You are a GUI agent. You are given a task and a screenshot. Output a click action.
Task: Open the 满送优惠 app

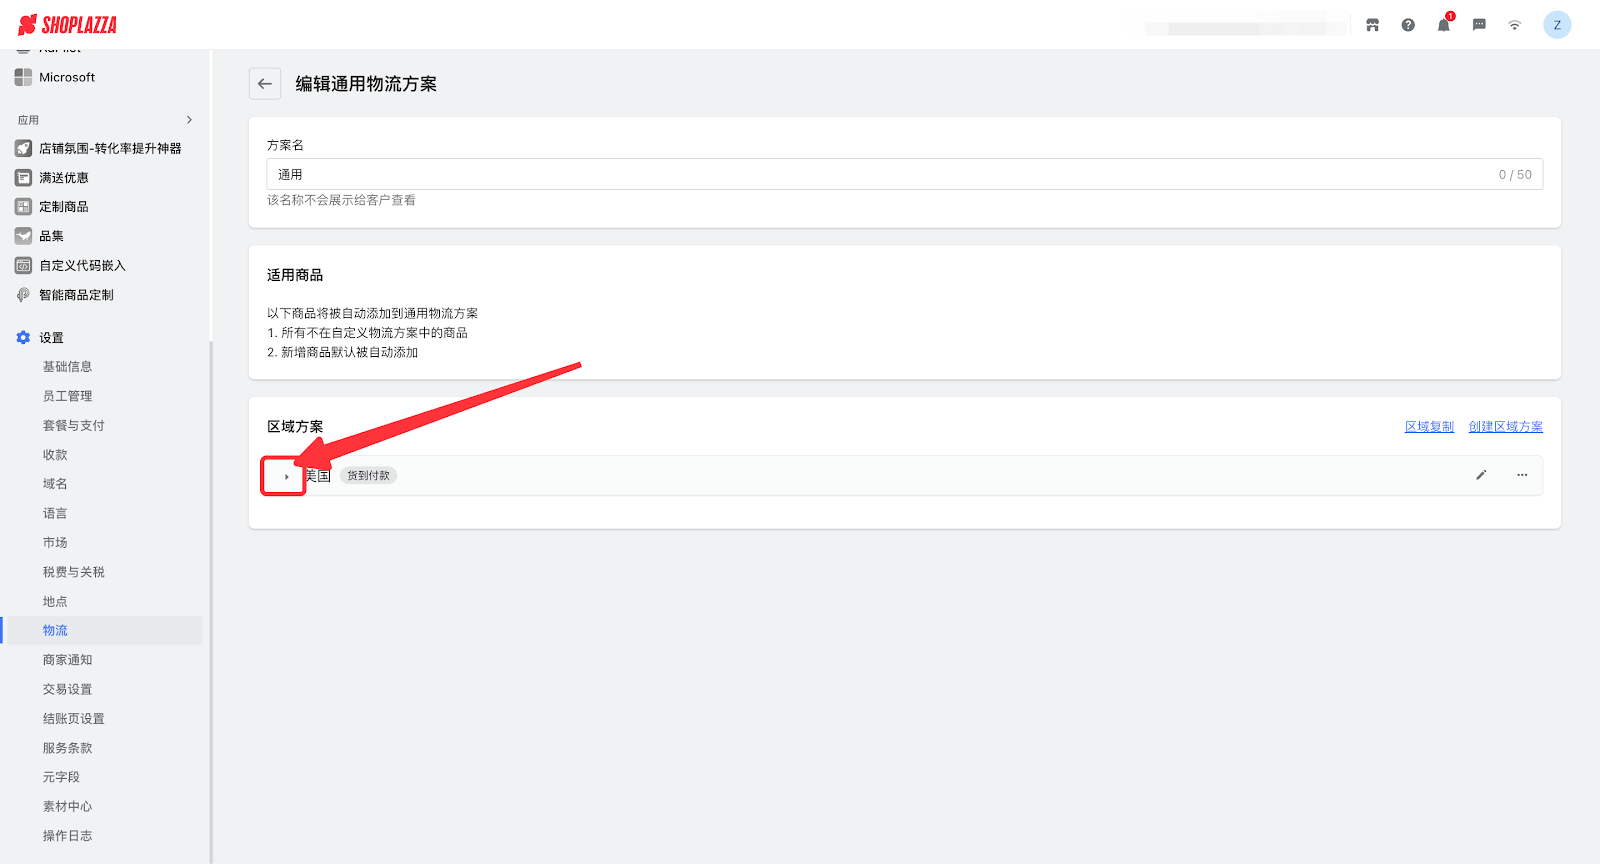pyautogui.click(x=63, y=178)
